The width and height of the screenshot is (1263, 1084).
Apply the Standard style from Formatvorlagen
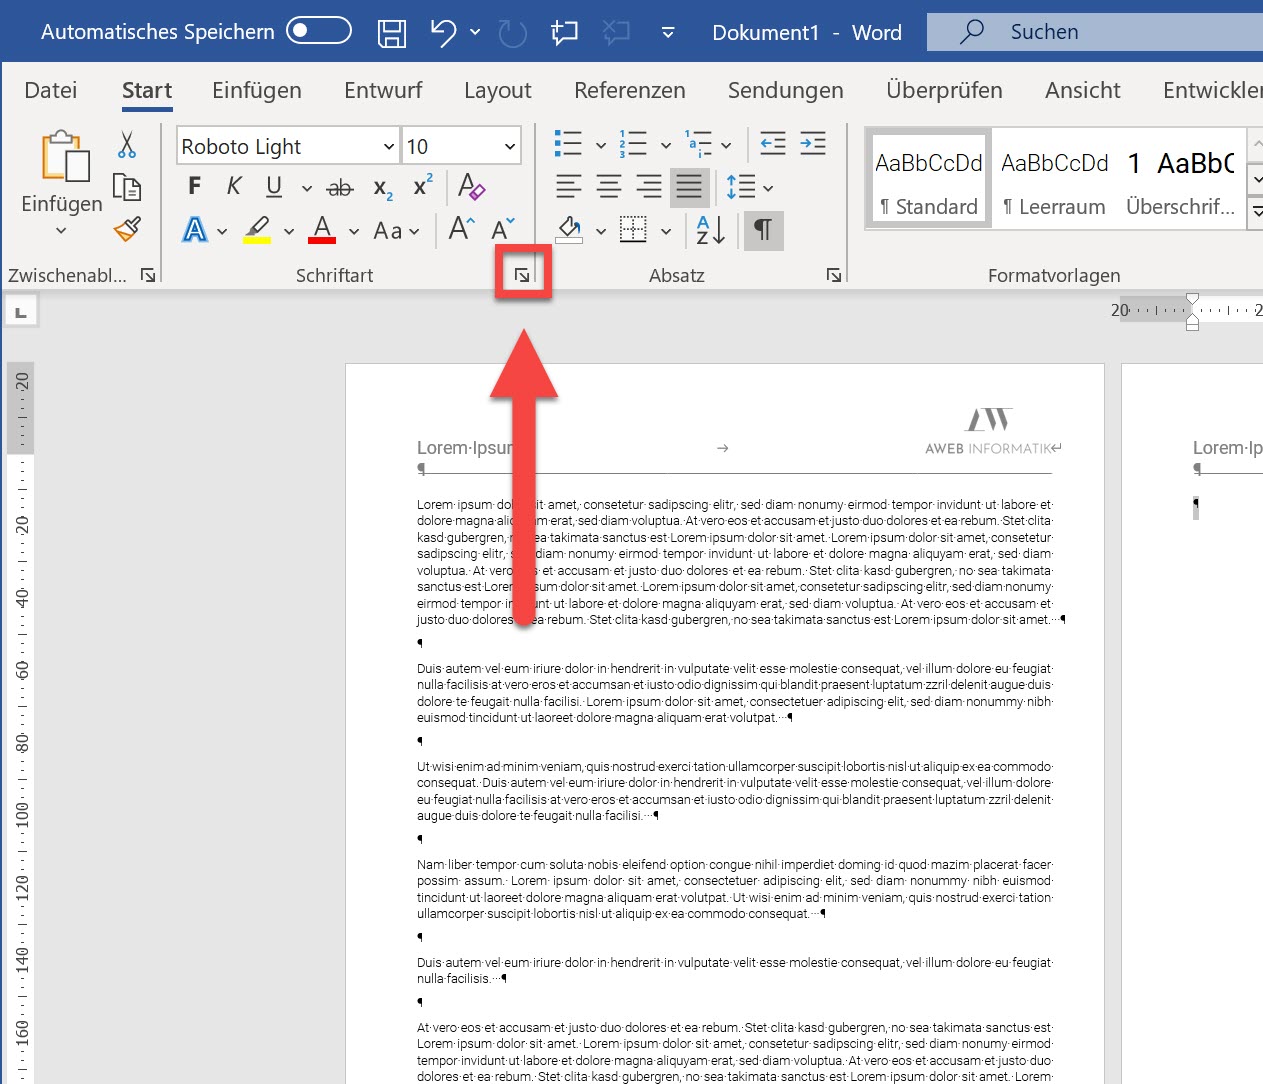(x=929, y=180)
